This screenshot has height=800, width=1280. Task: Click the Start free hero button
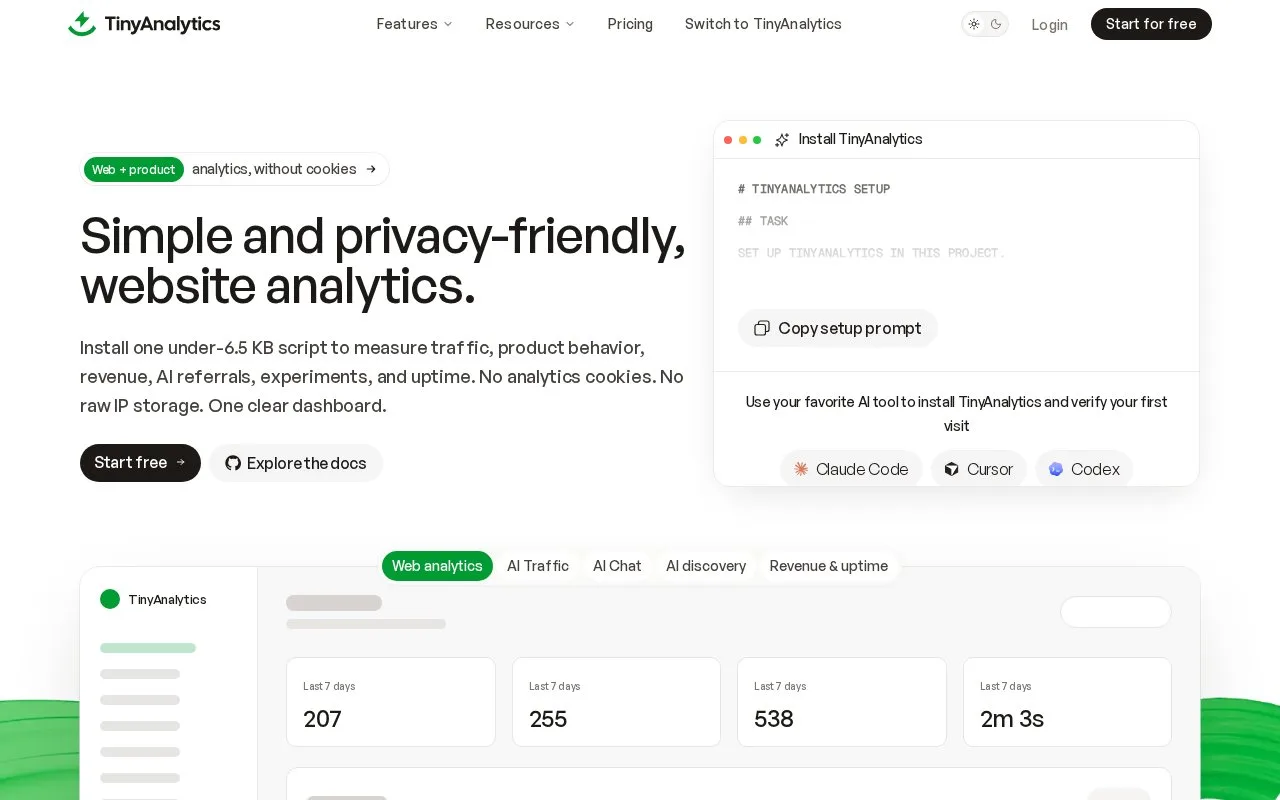[140, 463]
